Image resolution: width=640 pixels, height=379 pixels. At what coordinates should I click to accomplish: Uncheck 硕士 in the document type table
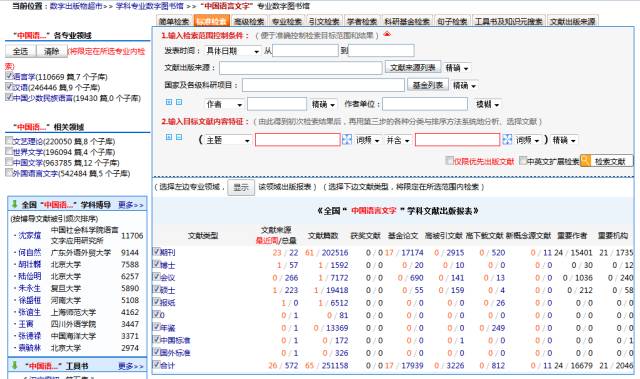point(156,289)
